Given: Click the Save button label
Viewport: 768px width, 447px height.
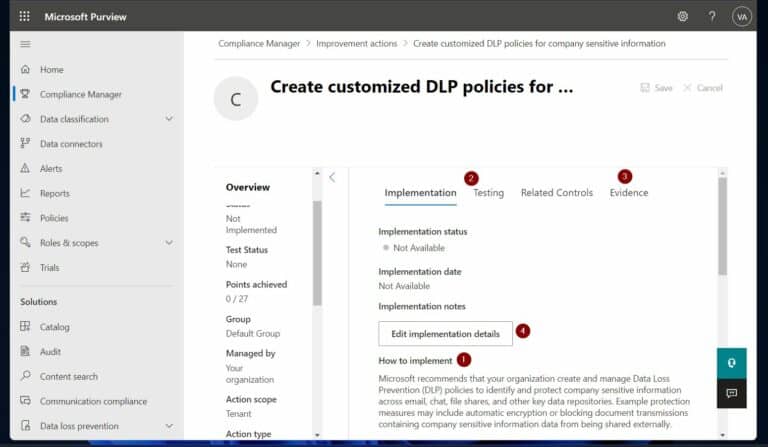Looking at the screenshot, I should pyautogui.click(x=663, y=88).
